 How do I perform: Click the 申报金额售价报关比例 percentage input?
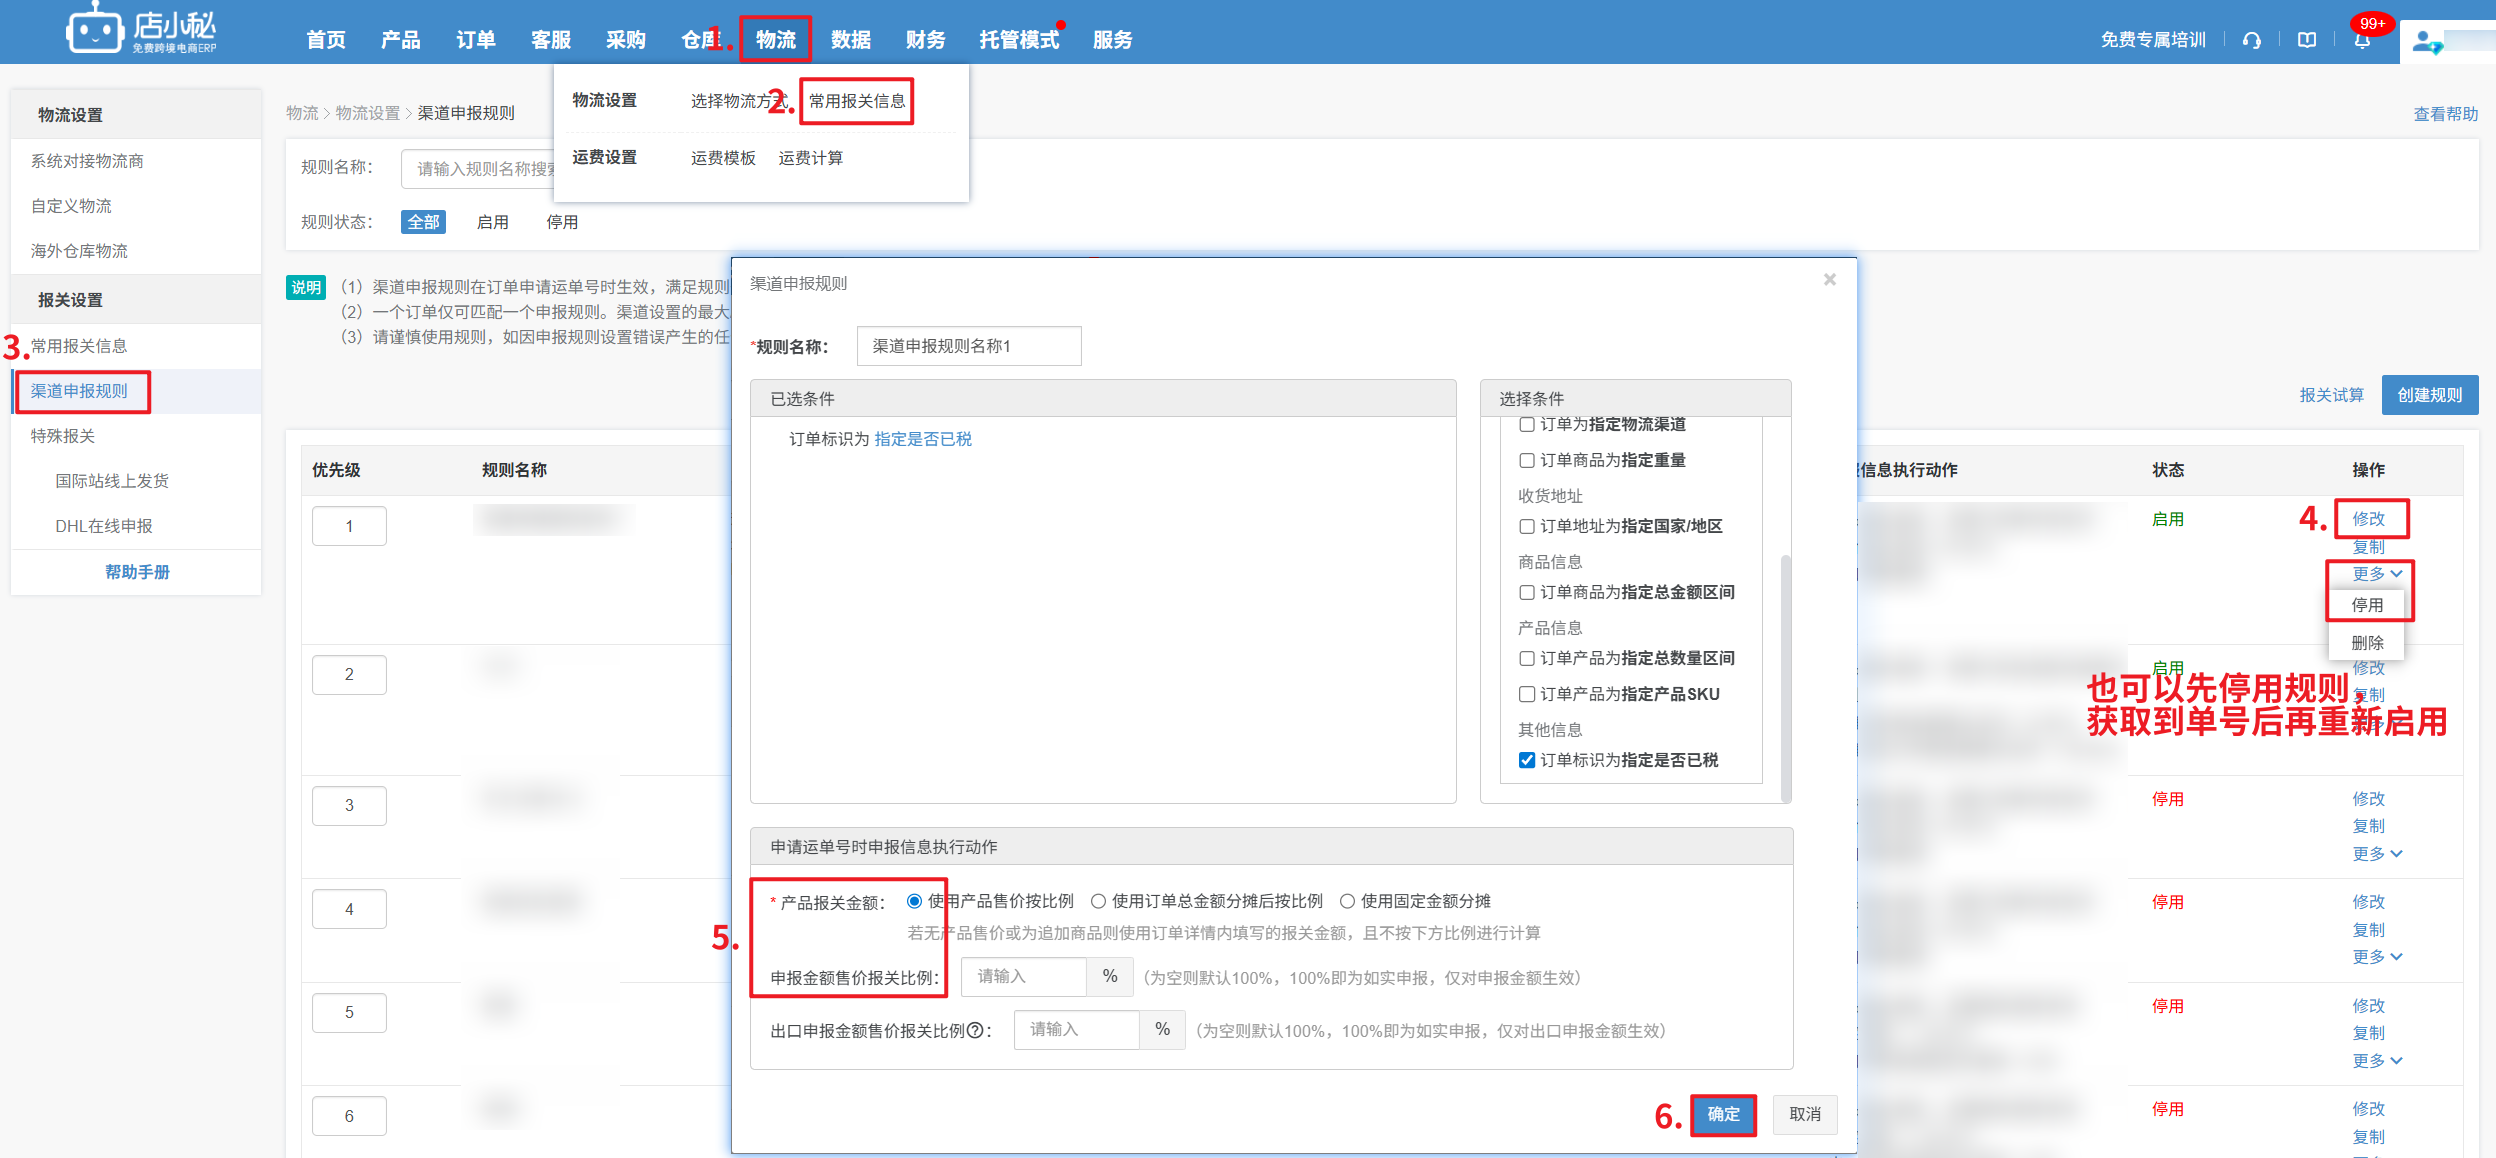(x=1024, y=977)
